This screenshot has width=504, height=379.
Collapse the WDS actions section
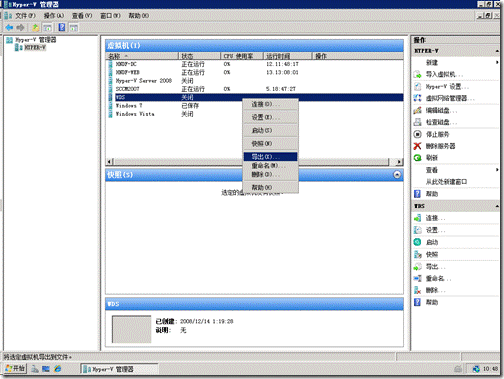[x=497, y=206]
